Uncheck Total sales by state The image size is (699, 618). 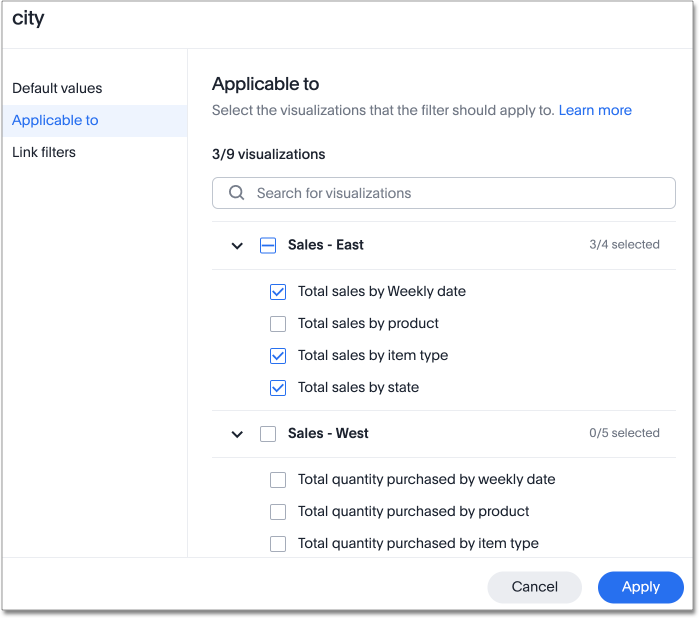pyautogui.click(x=278, y=388)
